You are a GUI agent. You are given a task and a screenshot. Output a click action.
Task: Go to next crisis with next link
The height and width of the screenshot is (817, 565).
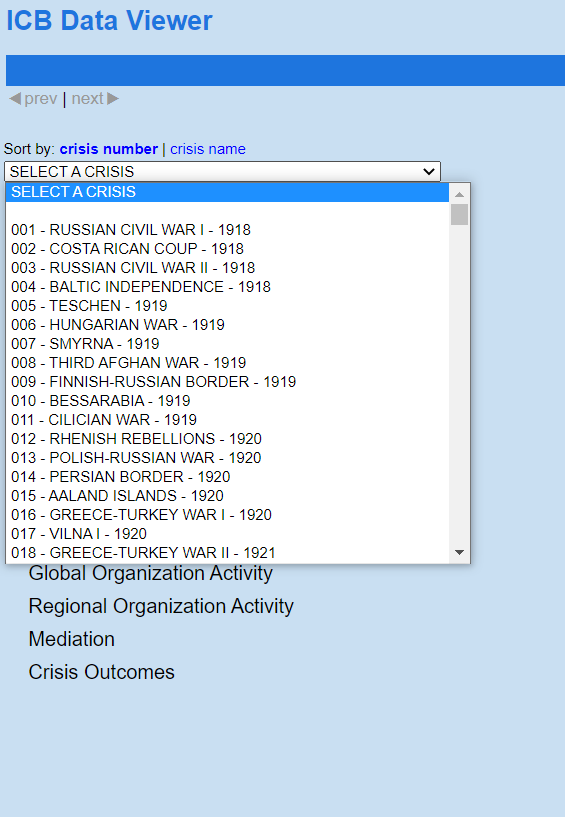[95, 98]
